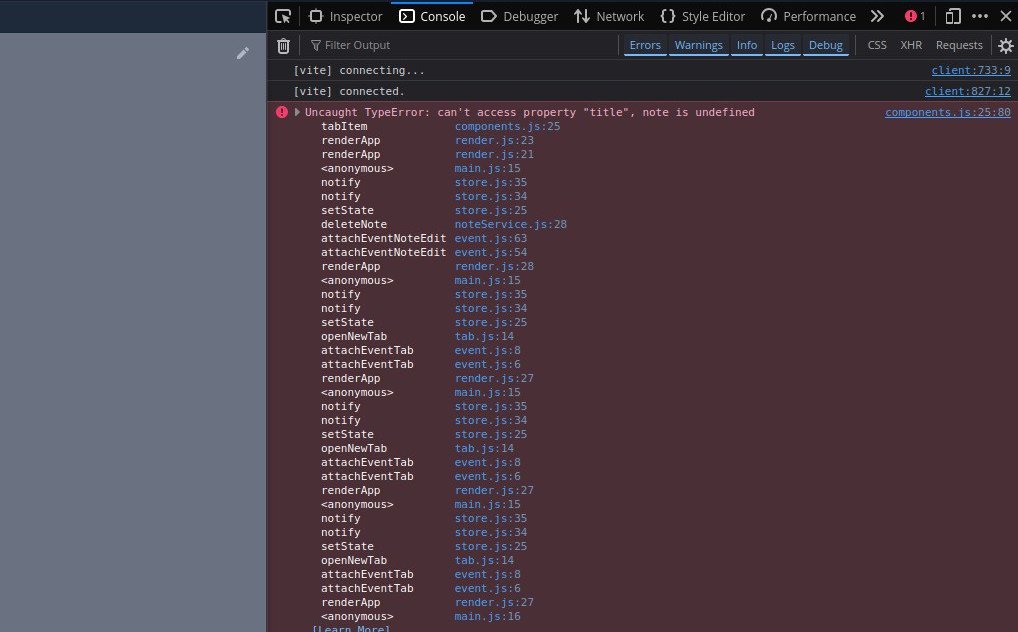Viewport: 1018px width, 632px height.
Task: Toggle responsive design mode icon
Action: click(952, 16)
